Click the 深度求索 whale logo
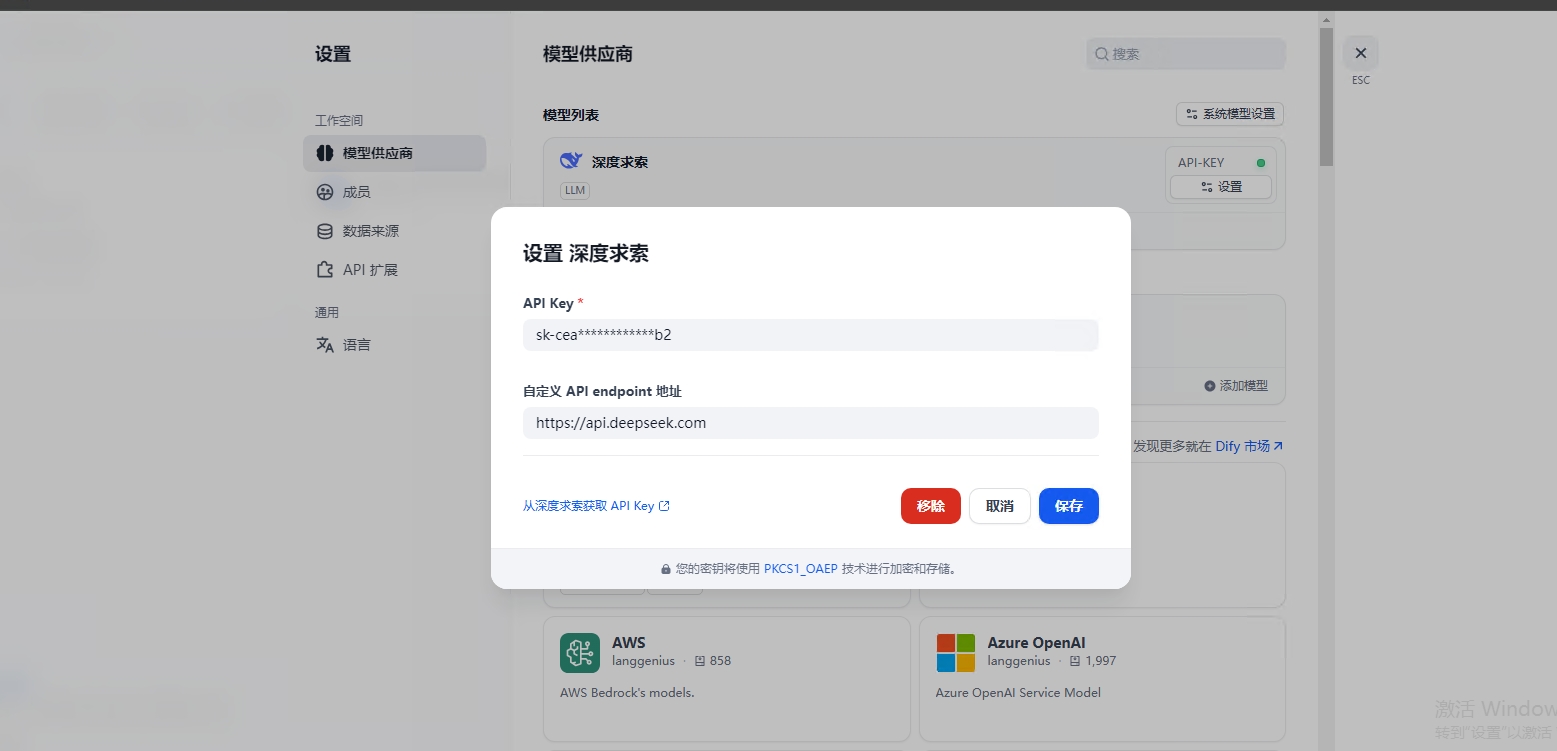The height and width of the screenshot is (751, 1557). (571, 161)
